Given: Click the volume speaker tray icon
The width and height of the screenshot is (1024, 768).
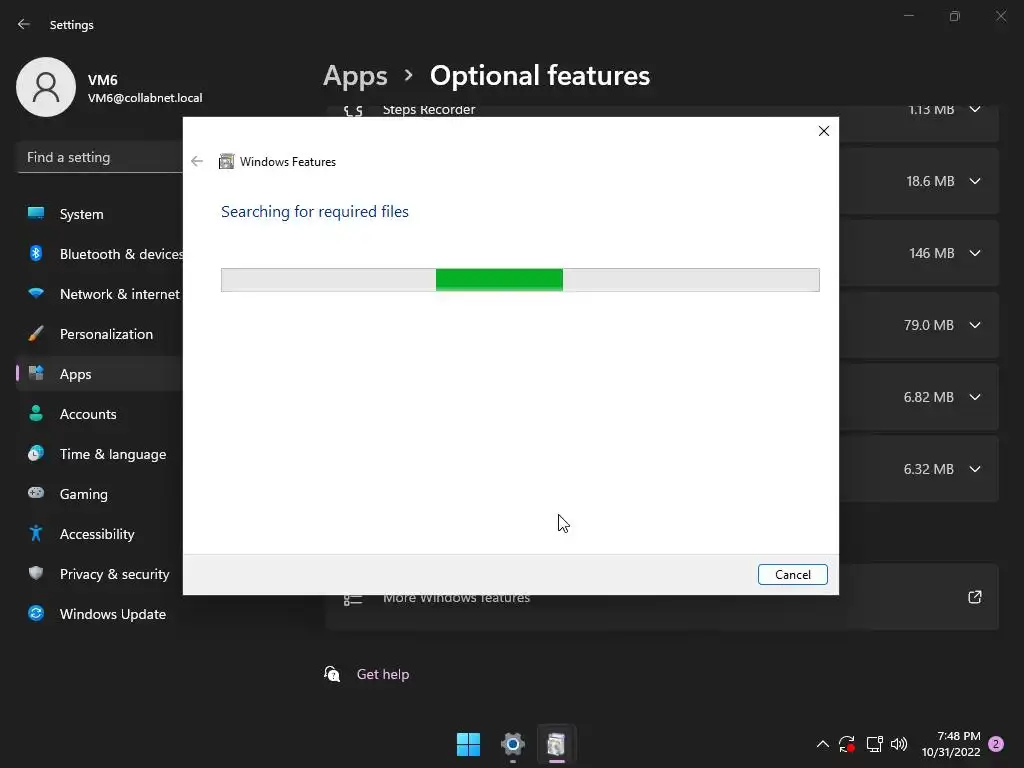Looking at the screenshot, I should tap(899, 744).
